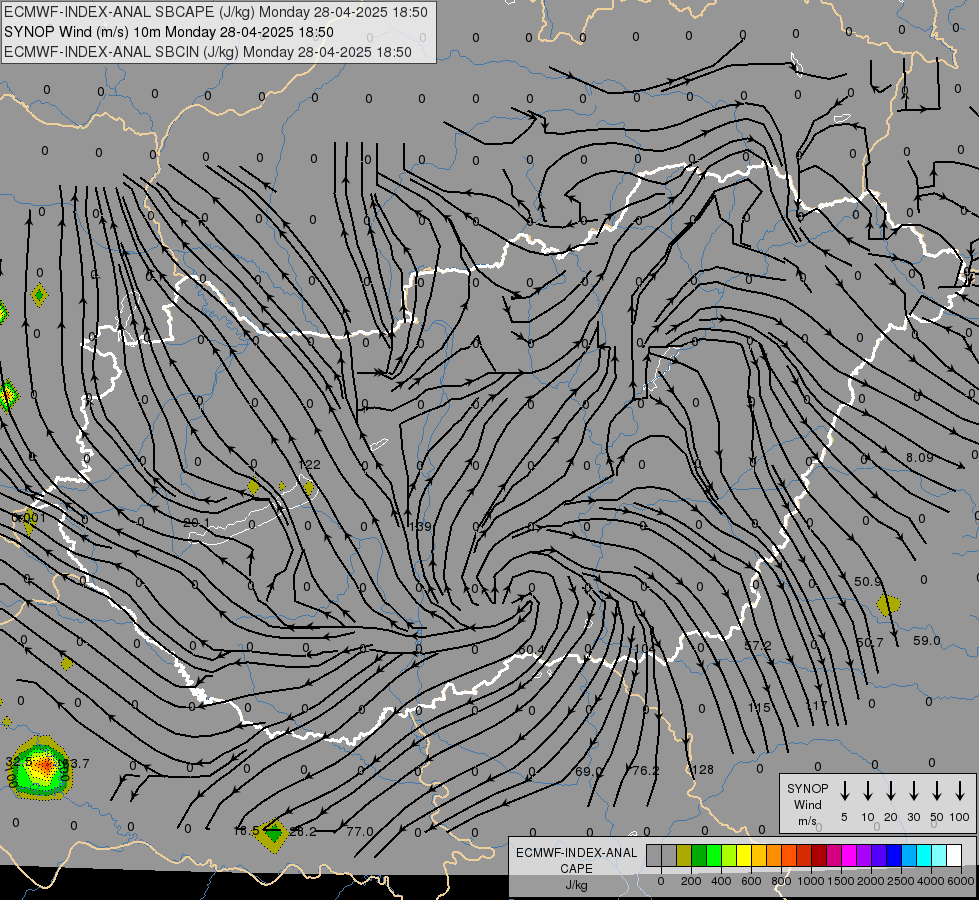Click the 76.2 value near the bottom
Image resolution: width=979 pixels, height=900 pixels.
pos(646,770)
